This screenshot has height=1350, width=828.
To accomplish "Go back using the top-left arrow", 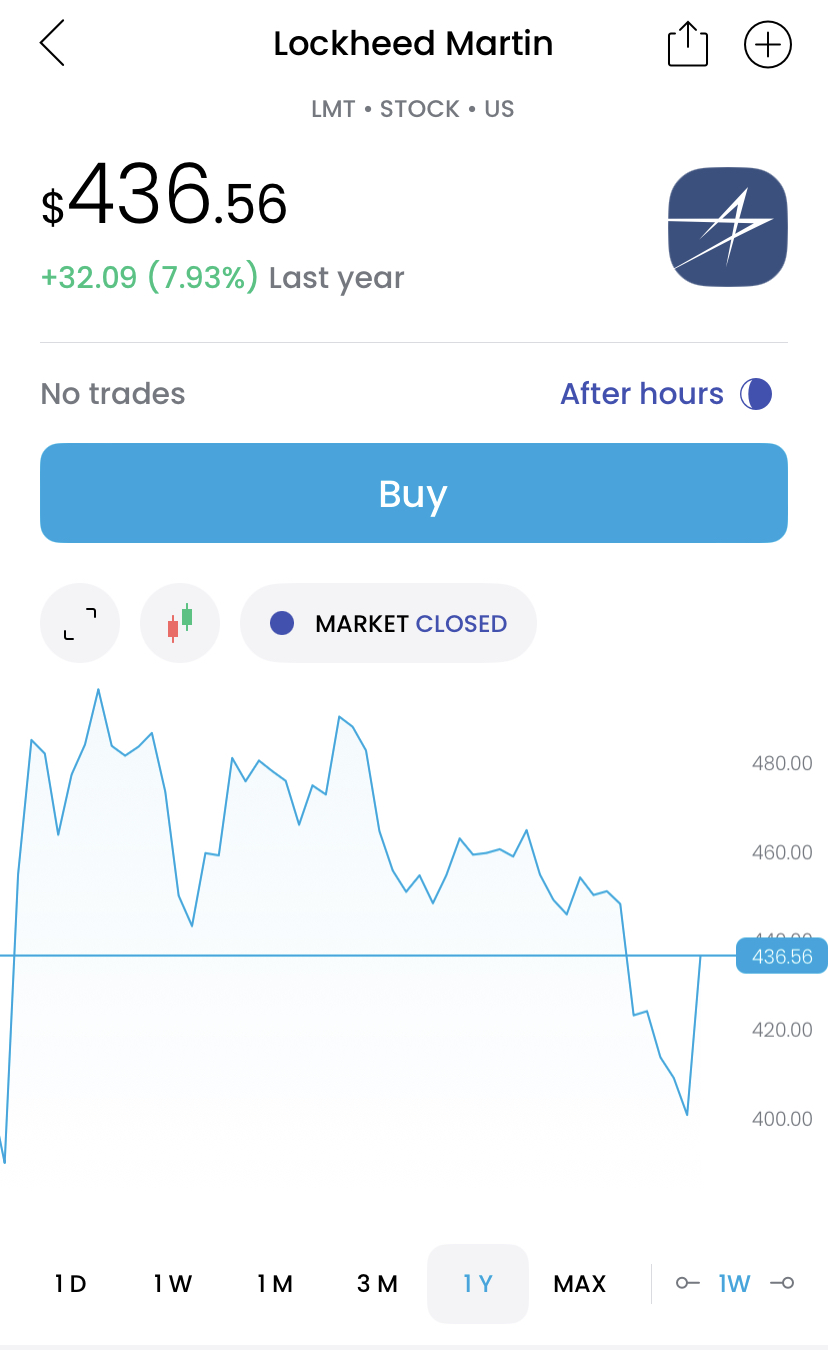I will tap(52, 45).
